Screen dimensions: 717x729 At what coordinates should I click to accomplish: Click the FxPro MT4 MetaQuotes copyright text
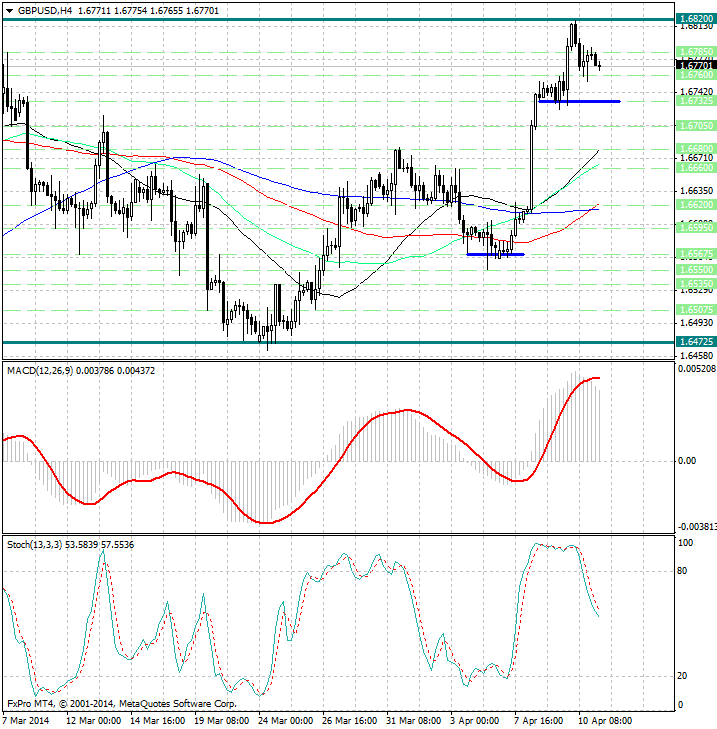117,704
